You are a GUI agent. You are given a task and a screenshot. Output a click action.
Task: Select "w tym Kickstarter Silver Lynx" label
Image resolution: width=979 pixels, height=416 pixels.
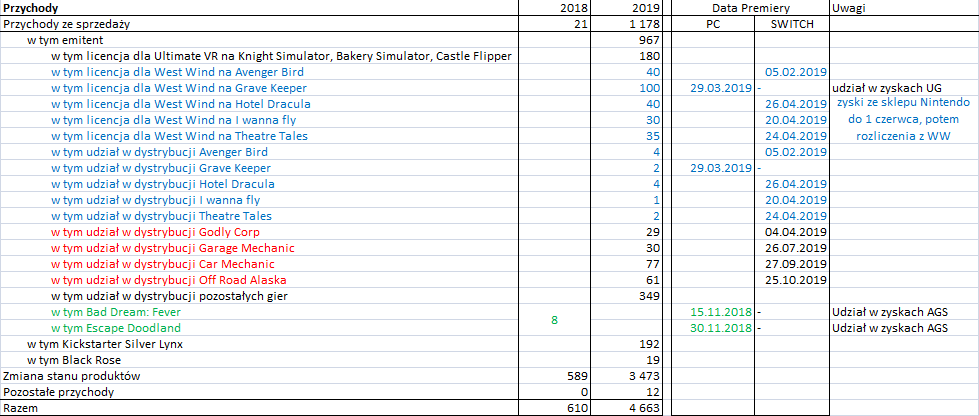(x=105, y=344)
